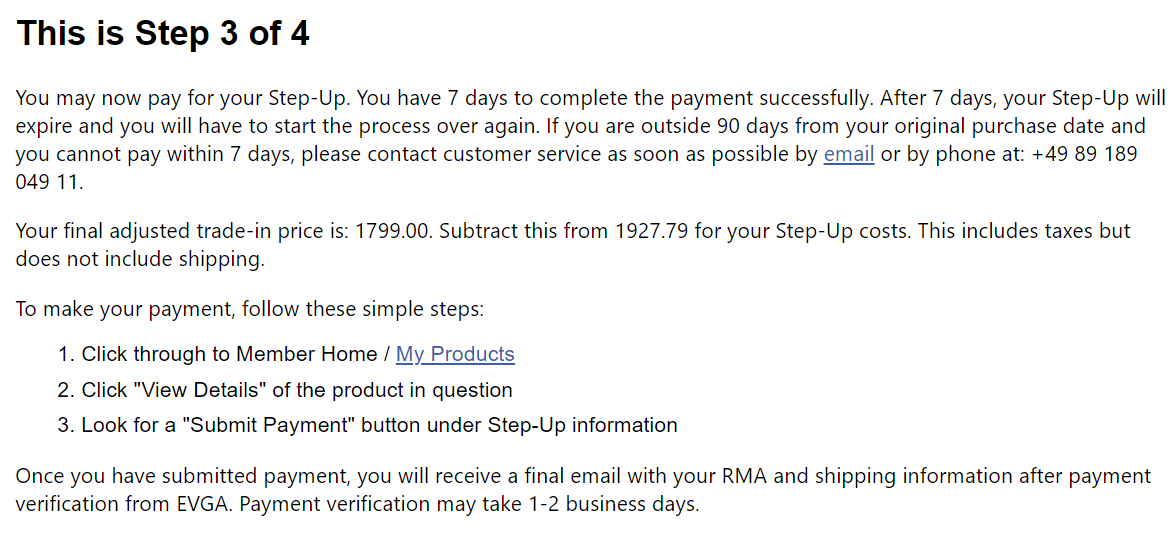The height and width of the screenshot is (537, 1176).
Task: Click the "Member Home" text in step one
Action: click(307, 354)
